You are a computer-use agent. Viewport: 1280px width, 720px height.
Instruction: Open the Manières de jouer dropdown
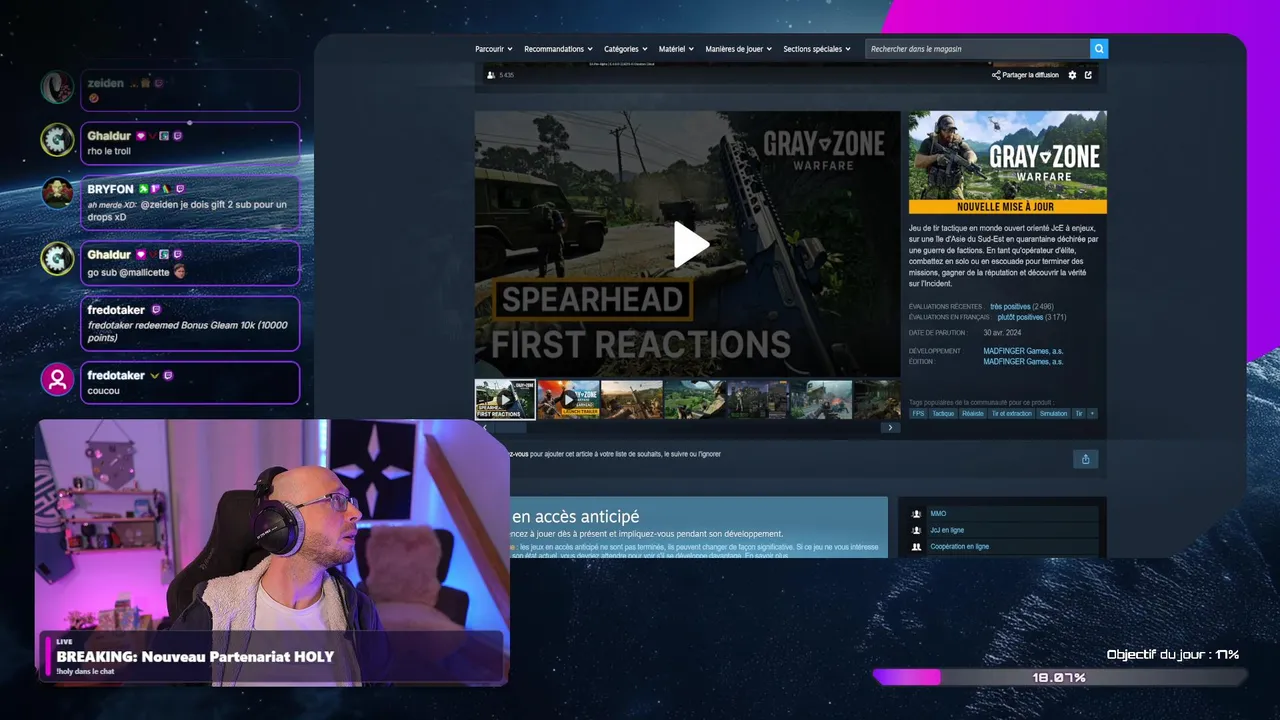click(739, 49)
